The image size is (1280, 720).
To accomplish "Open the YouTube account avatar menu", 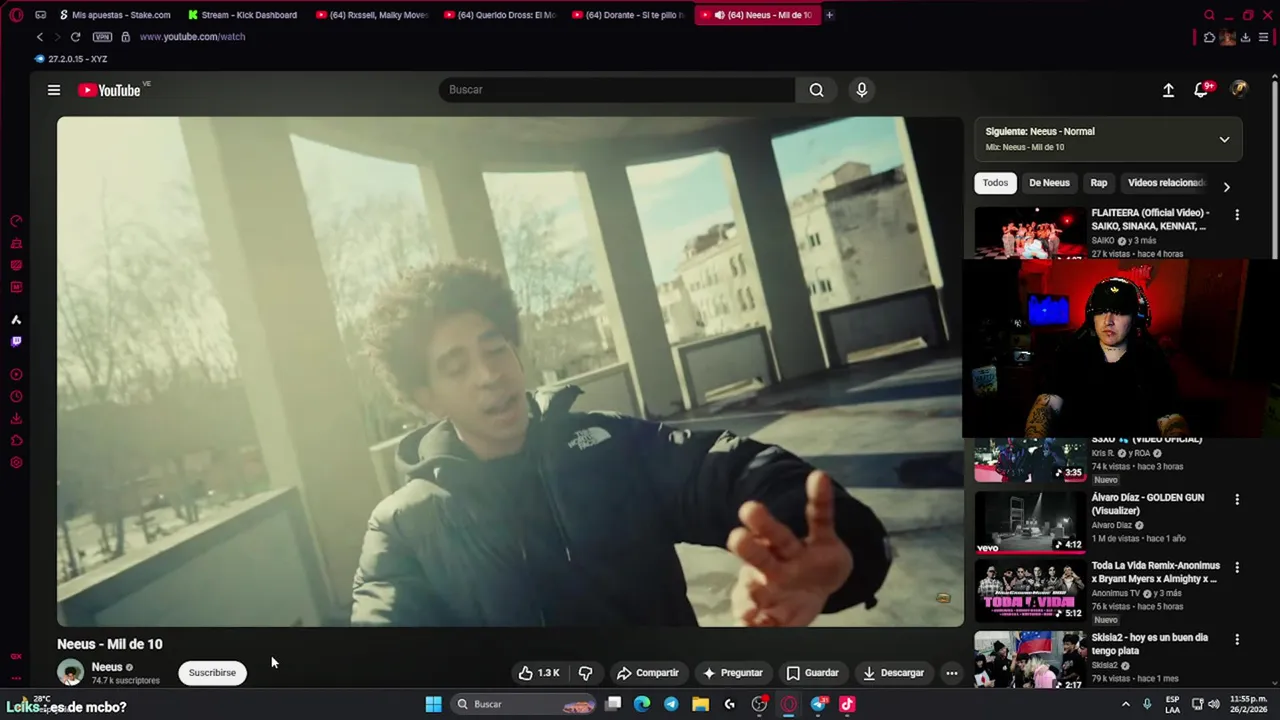I will 1239,90.
